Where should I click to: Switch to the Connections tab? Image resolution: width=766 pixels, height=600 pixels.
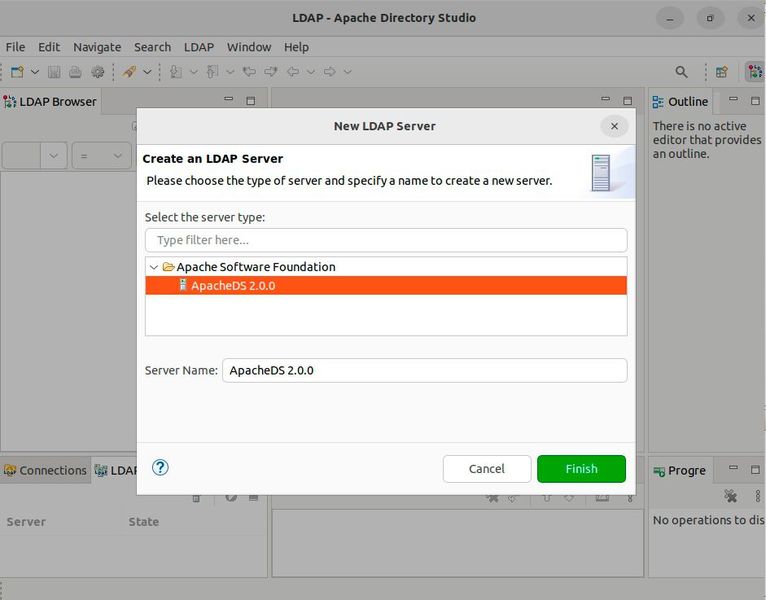(45, 470)
